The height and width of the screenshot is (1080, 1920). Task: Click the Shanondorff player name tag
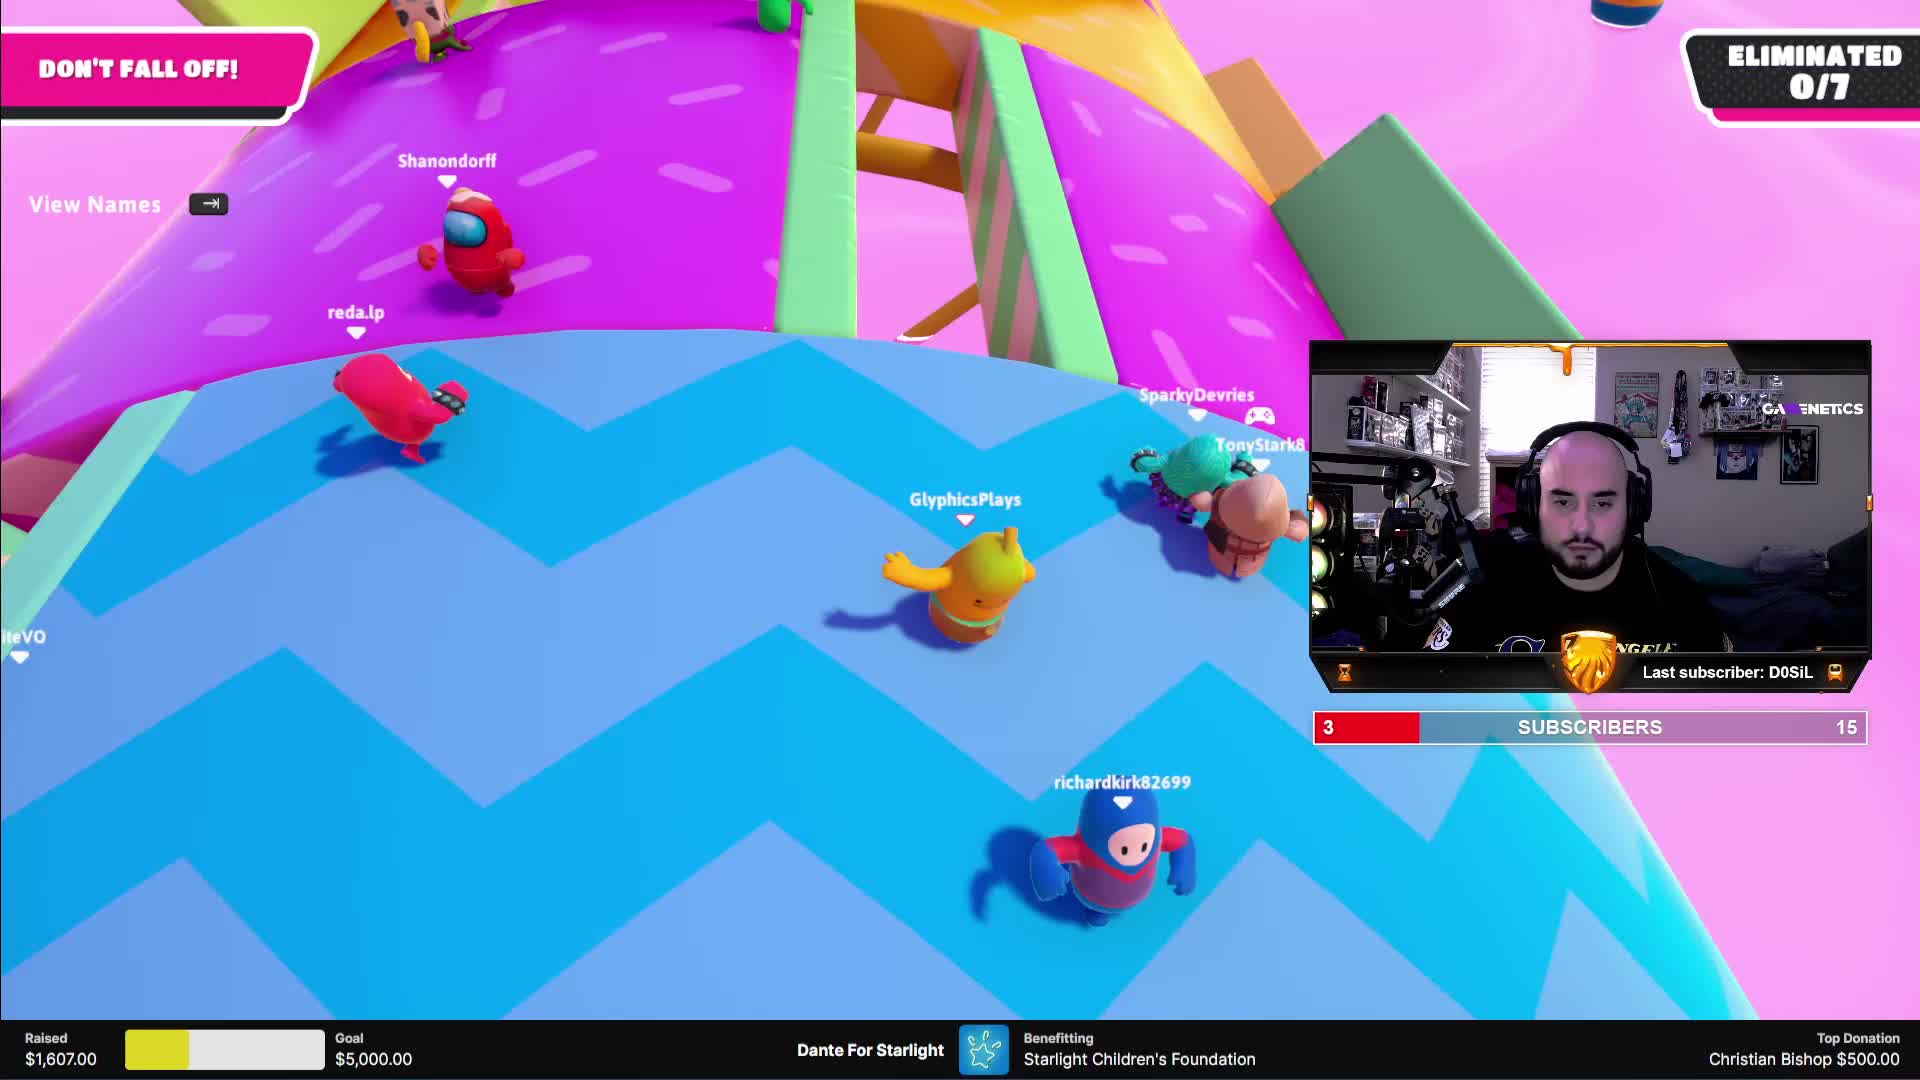(x=447, y=161)
